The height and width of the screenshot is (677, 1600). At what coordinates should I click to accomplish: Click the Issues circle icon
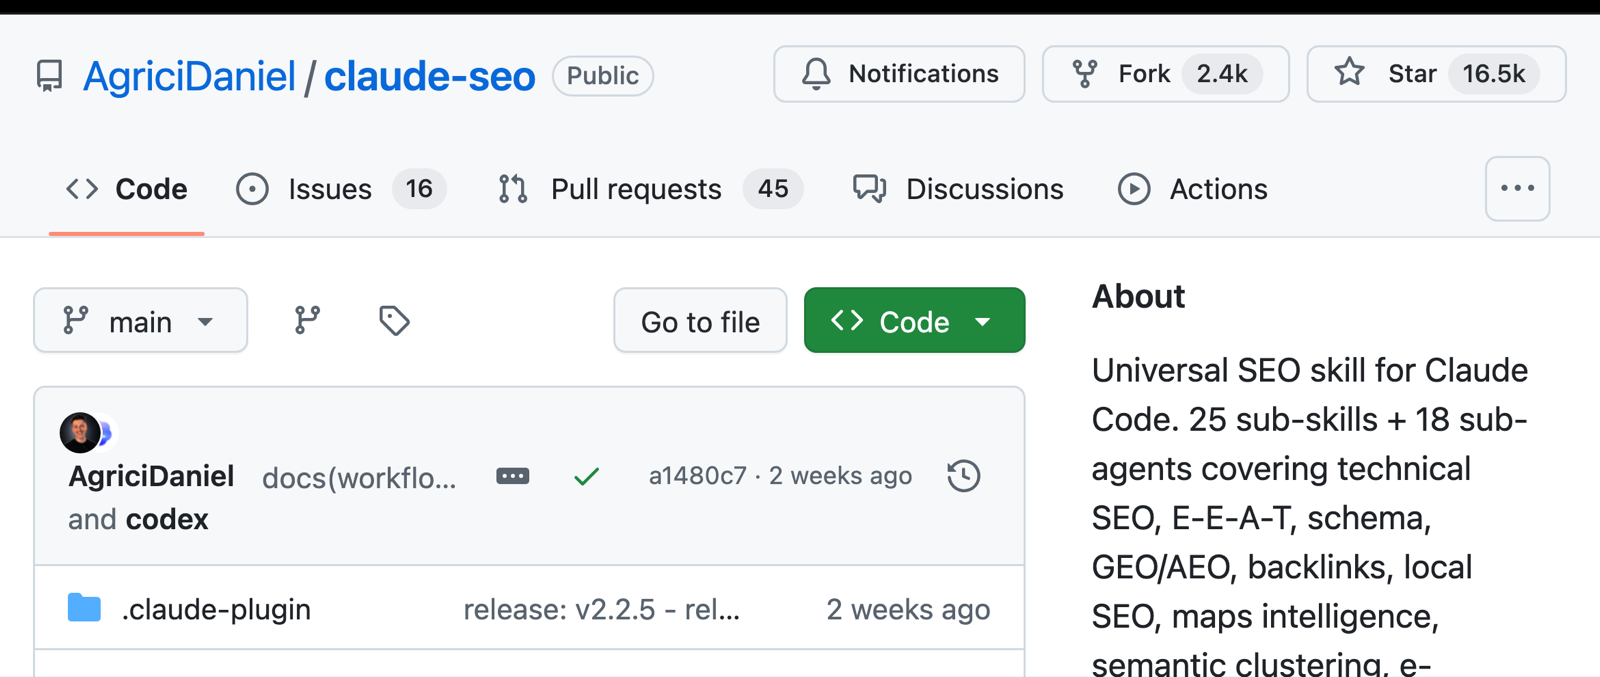coord(252,189)
